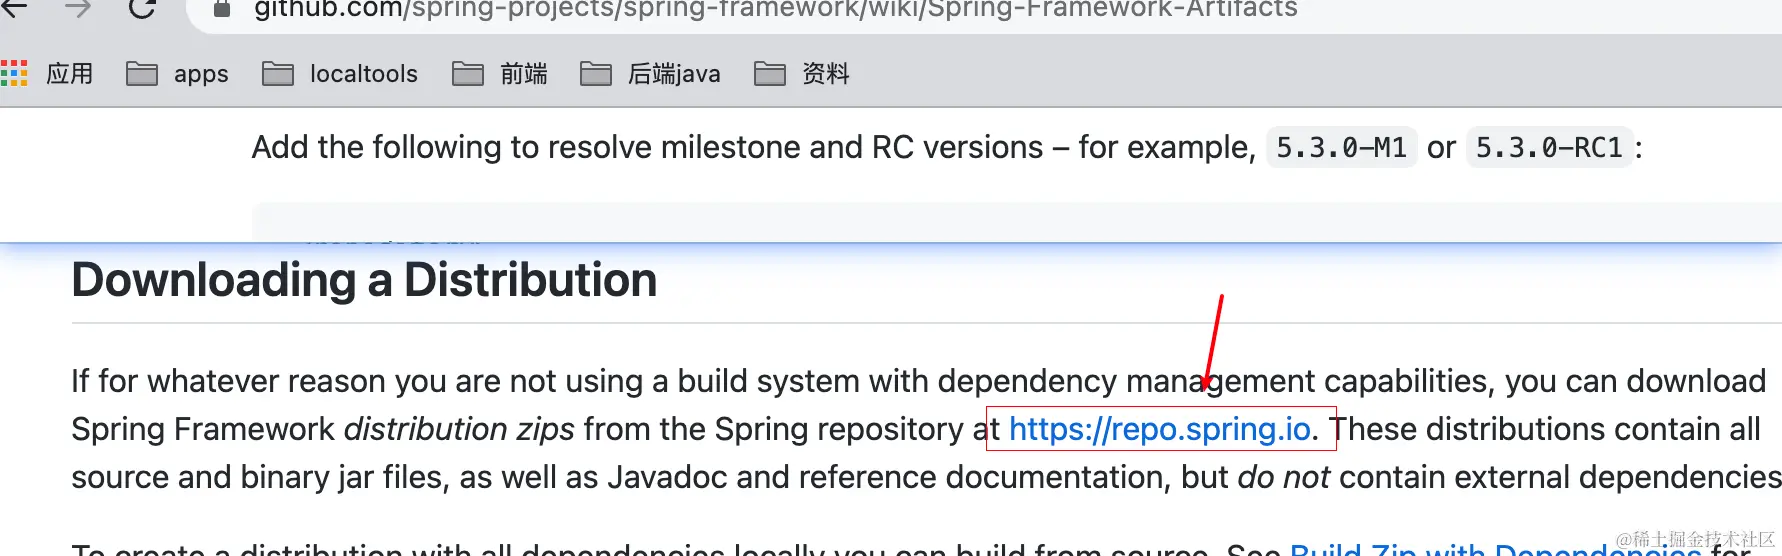This screenshot has height=556, width=1782.
Task: Click the browser back arrow
Action: [x=14, y=8]
